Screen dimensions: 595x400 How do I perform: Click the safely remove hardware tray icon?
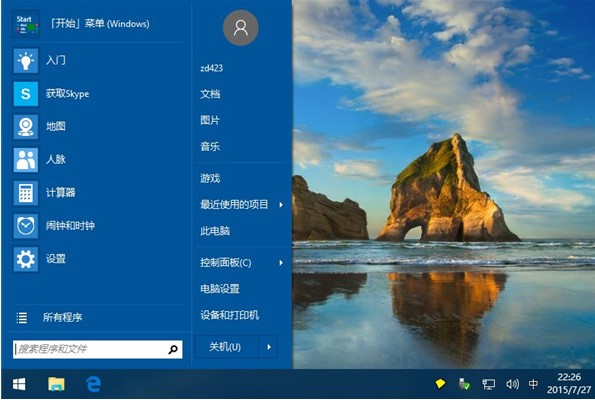[x=464, y=384]
